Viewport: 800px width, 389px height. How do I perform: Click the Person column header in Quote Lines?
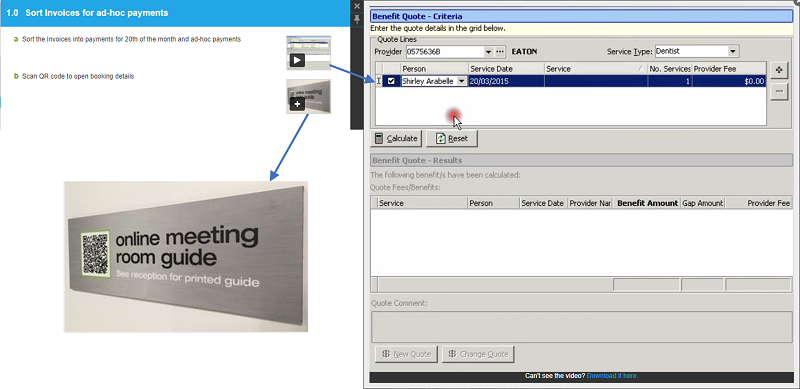[x=435, y=68]
